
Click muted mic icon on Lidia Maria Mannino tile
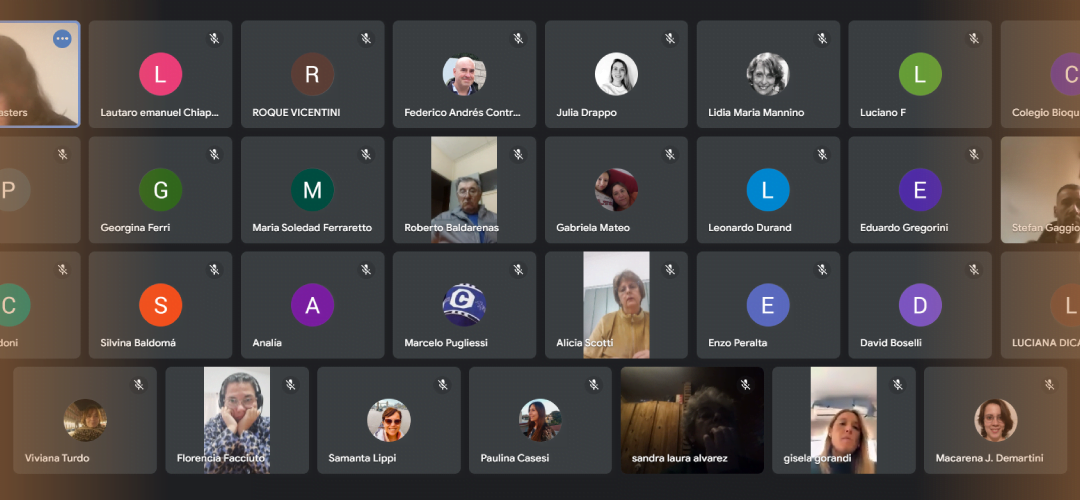(822, 39)
